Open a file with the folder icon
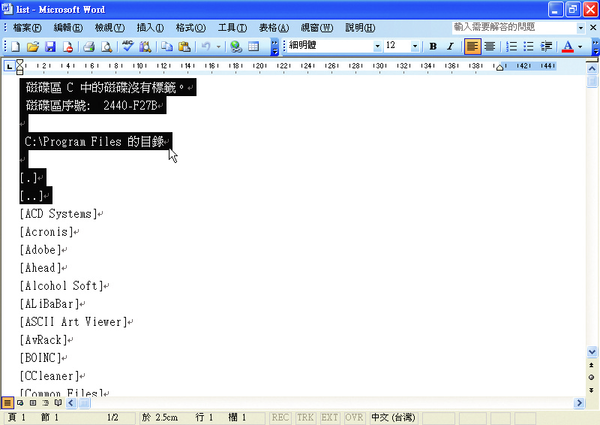Viewport: 600px width, 425px height. (x=33, y=47)
